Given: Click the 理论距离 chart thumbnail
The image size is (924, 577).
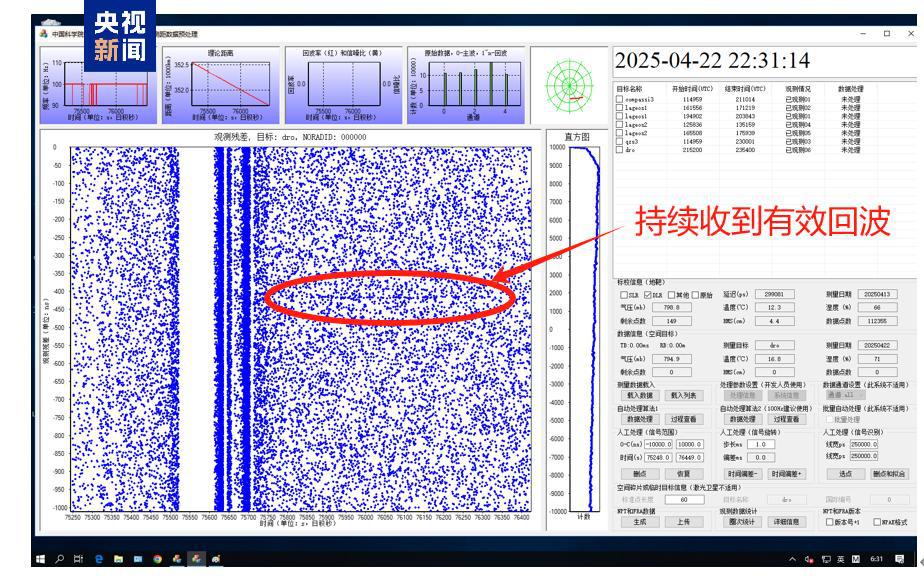Looking at the screenshot, I should (x=221, y=85).
